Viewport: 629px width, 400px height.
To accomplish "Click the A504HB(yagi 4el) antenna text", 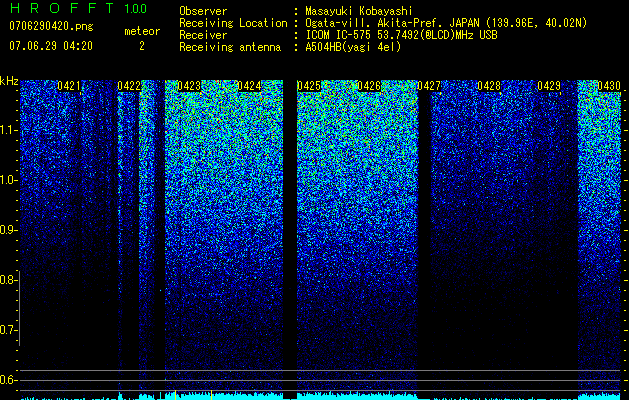I will click(353, 47).
